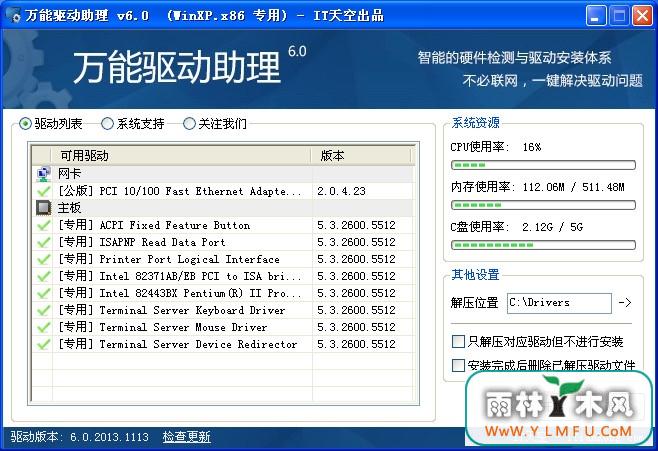This screenshot has width=658, height=451.
Task: Click memory usage value 112.06M / 511.48M
Action: pyautogui.click(x=573, y=187)
